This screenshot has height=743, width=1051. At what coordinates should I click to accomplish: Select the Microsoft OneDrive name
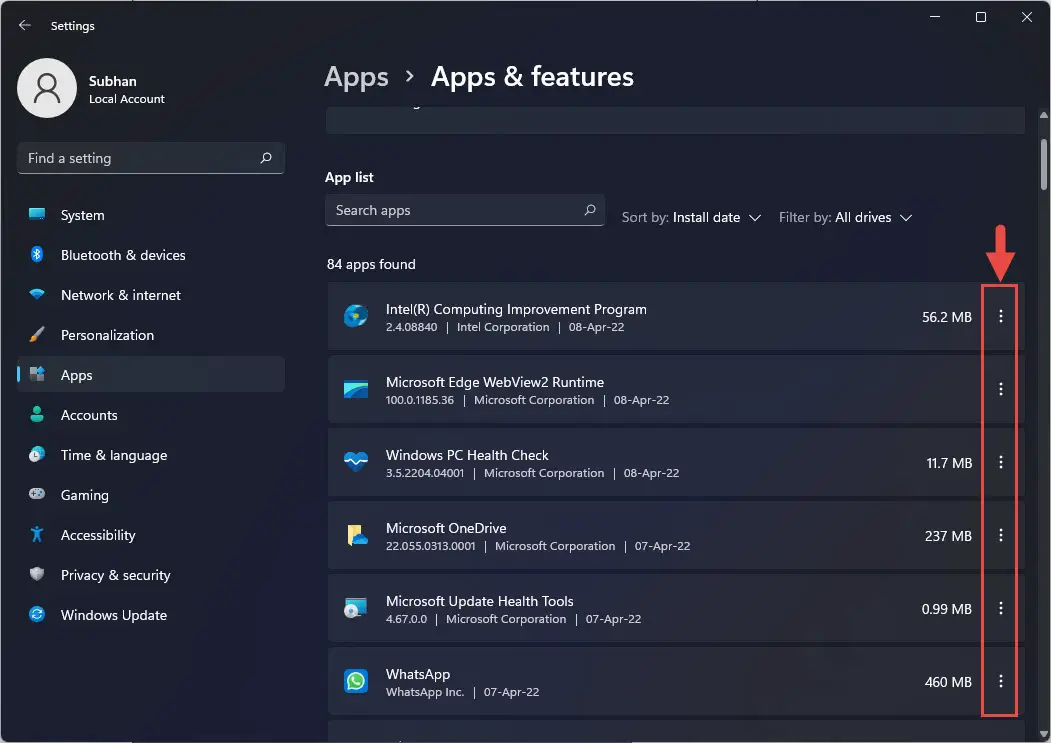pos(446,528)
